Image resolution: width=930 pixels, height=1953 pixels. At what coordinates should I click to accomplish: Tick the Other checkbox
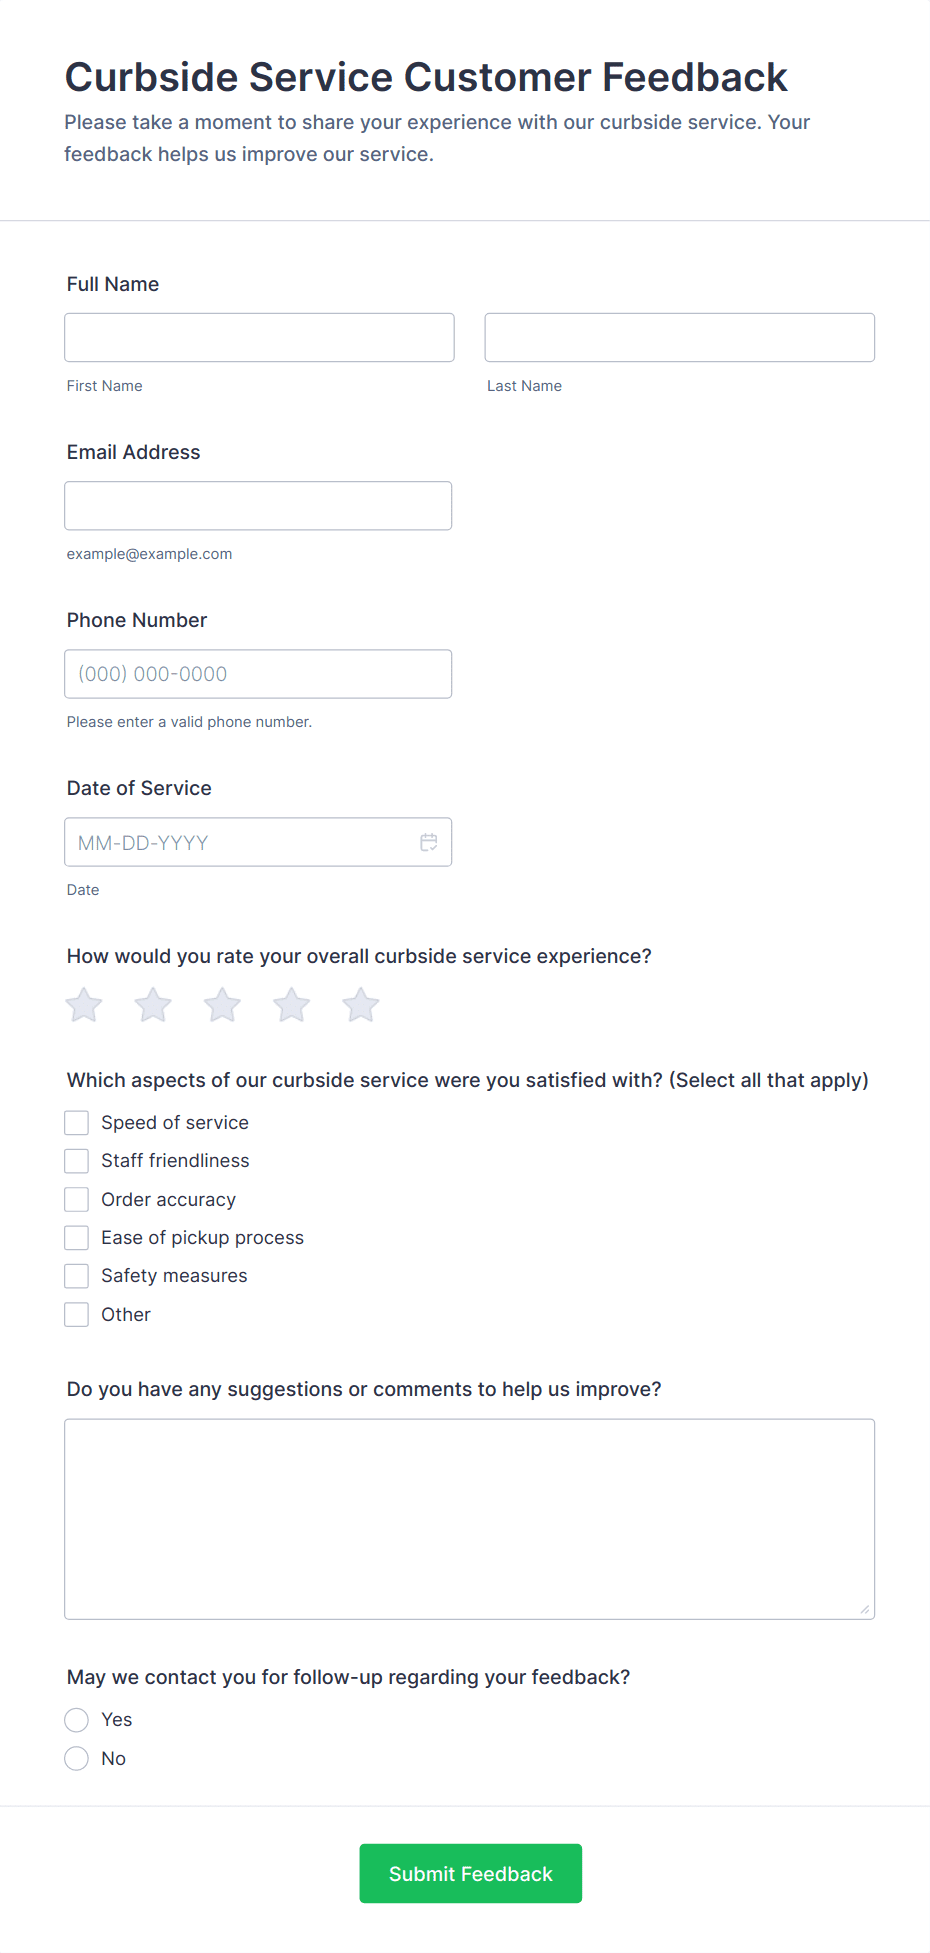(x=77, y=1314)
